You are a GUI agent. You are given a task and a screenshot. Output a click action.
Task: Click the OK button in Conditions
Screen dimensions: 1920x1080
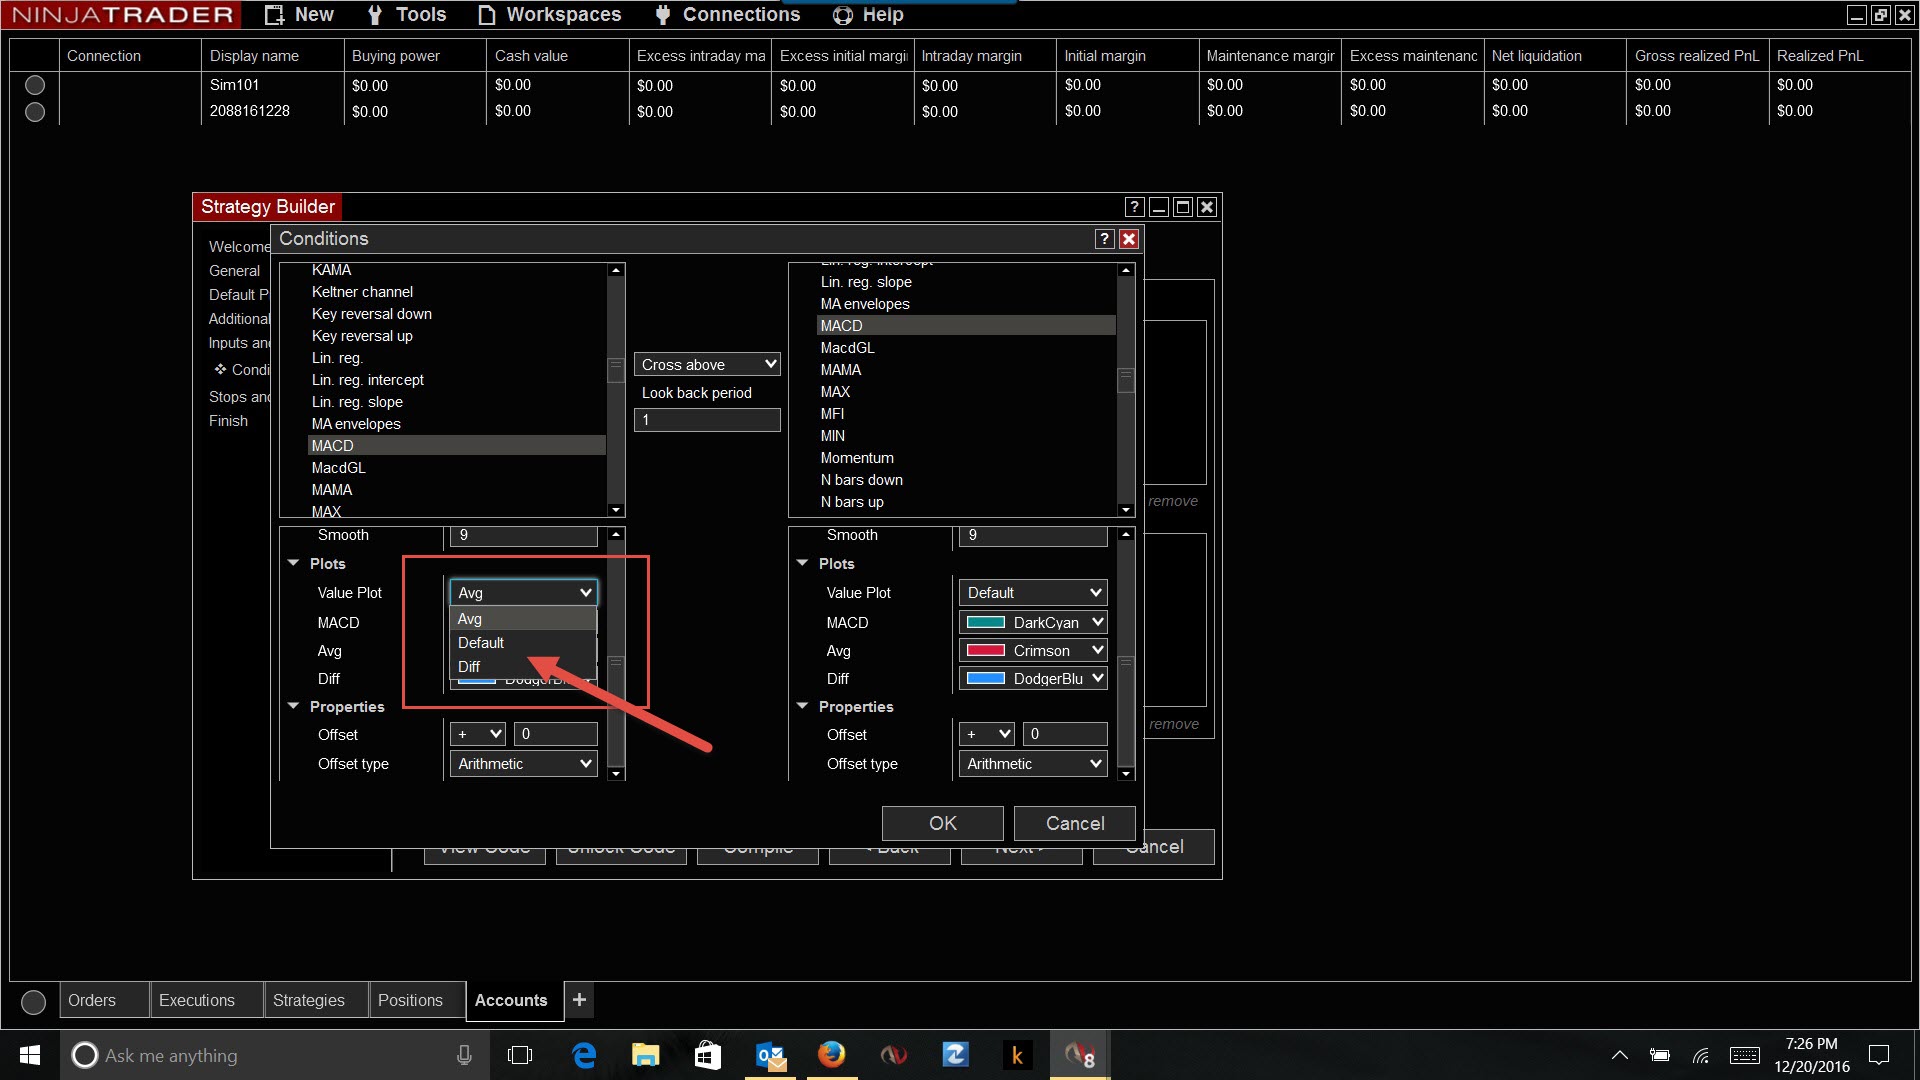(x=942, y=823)
